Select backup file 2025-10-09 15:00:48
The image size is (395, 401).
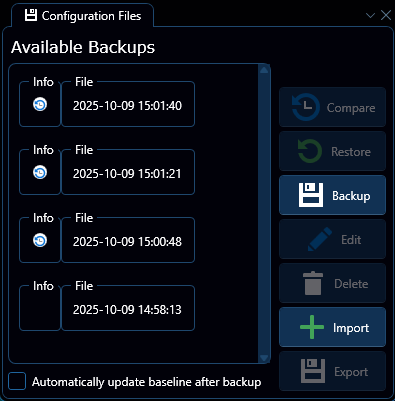pyautogui.click(x=128, y=240)
